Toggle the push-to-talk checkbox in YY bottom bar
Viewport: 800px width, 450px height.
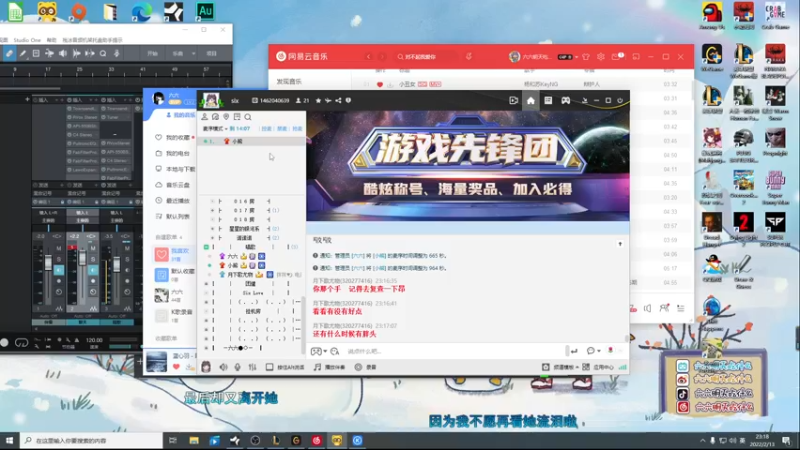[269, 367]
